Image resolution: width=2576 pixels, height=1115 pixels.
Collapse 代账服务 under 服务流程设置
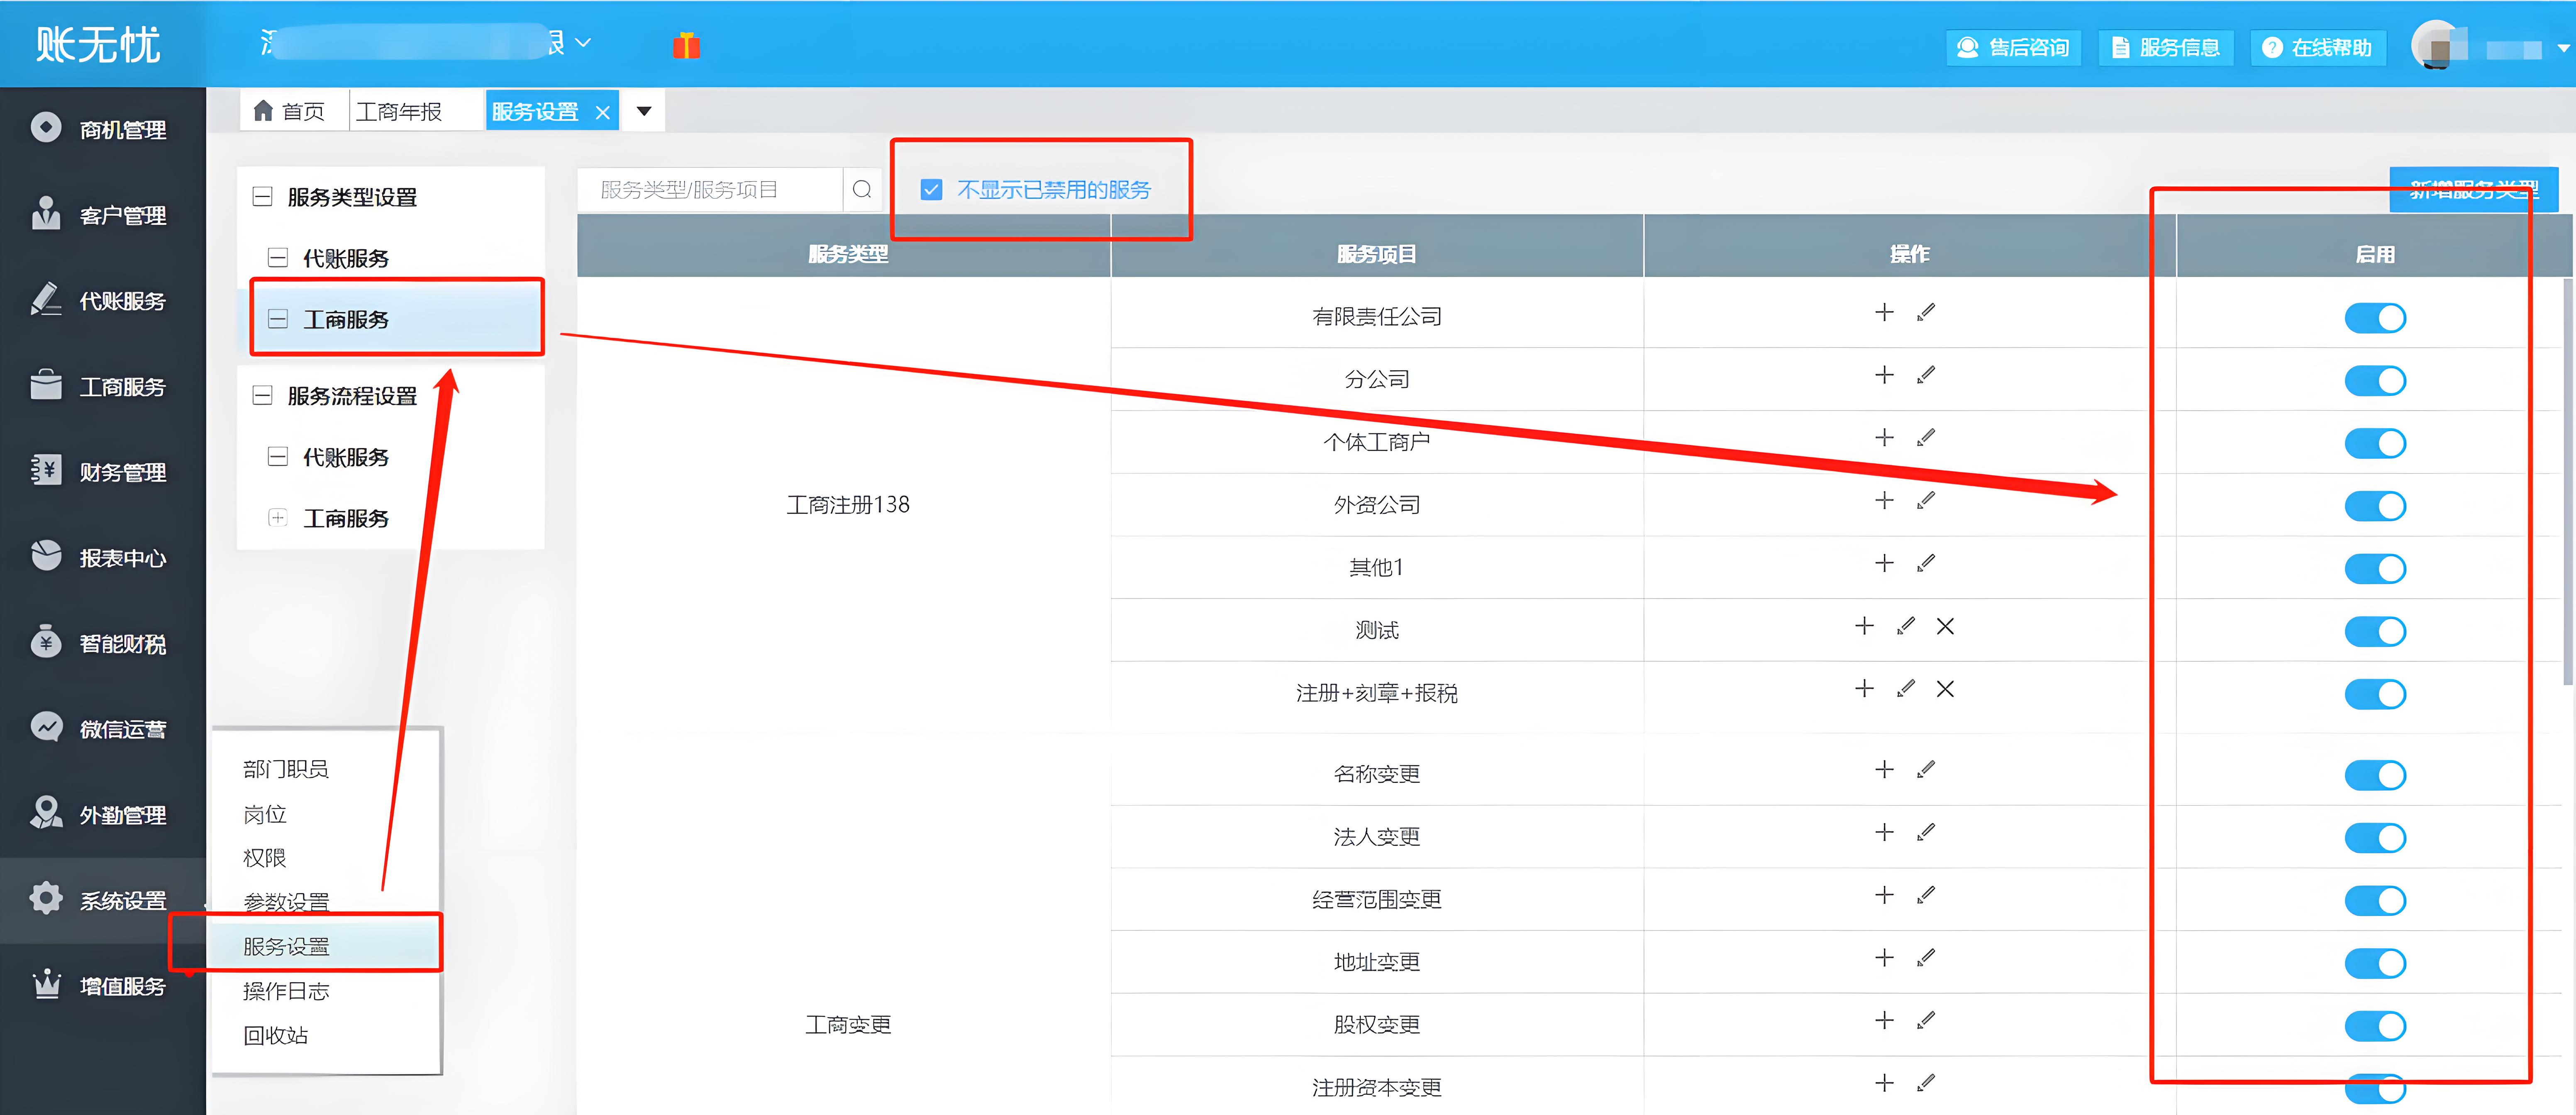[x=278, y=457]
